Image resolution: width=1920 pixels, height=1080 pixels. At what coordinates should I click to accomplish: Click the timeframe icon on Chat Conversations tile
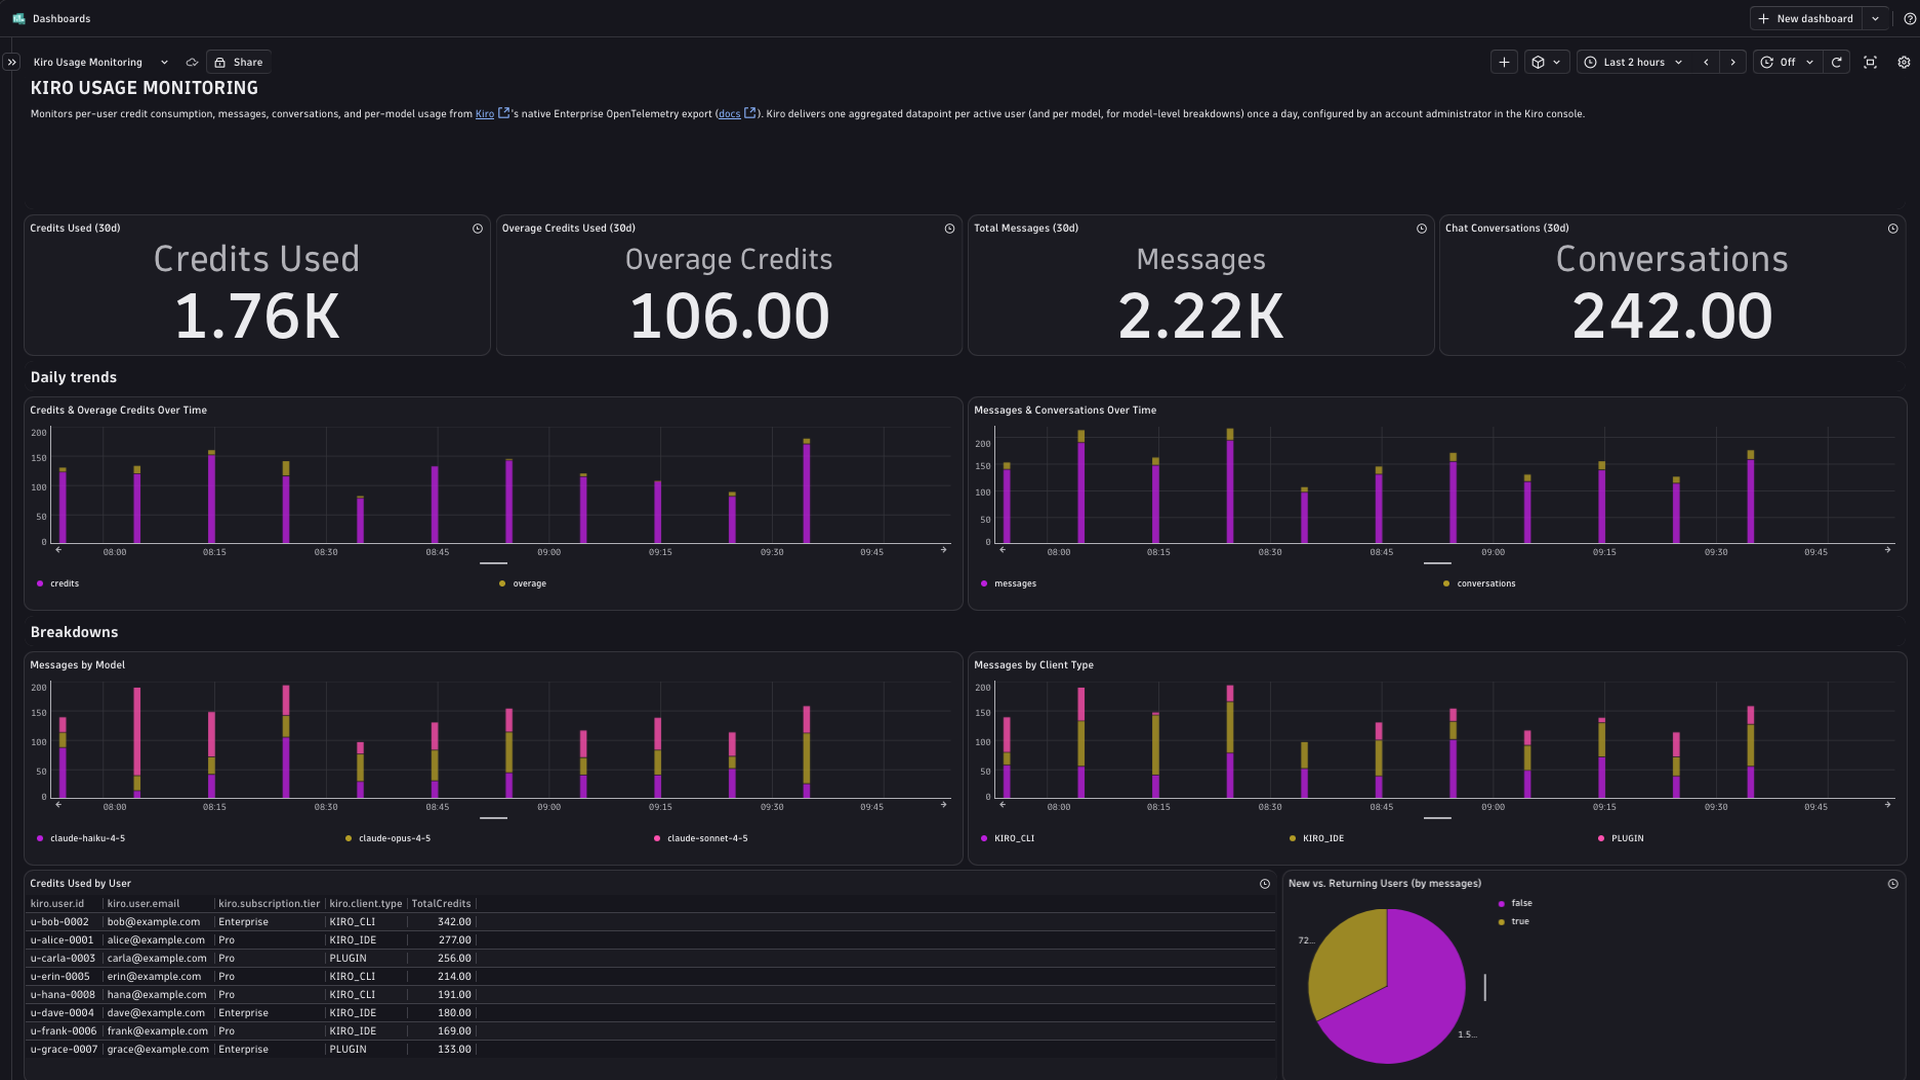coord(1893,229)
